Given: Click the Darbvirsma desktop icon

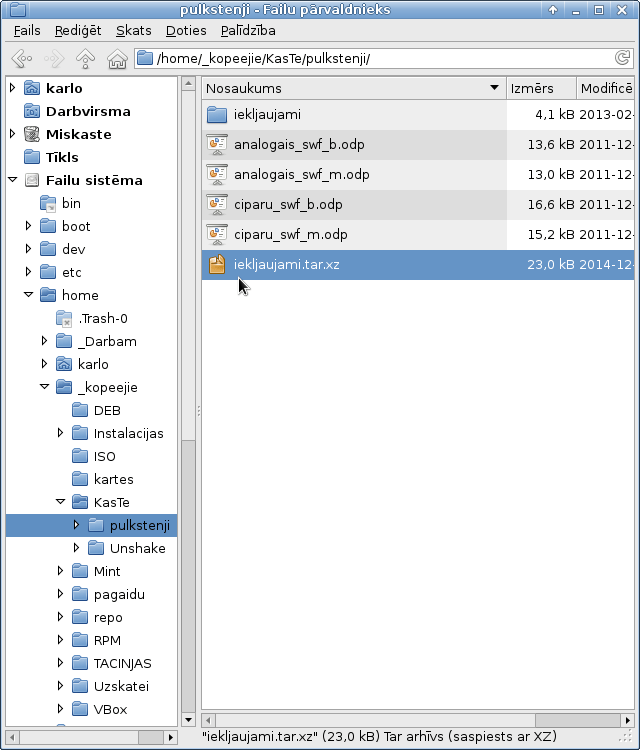Looking at the screenshot, I should tap(32, 111).
